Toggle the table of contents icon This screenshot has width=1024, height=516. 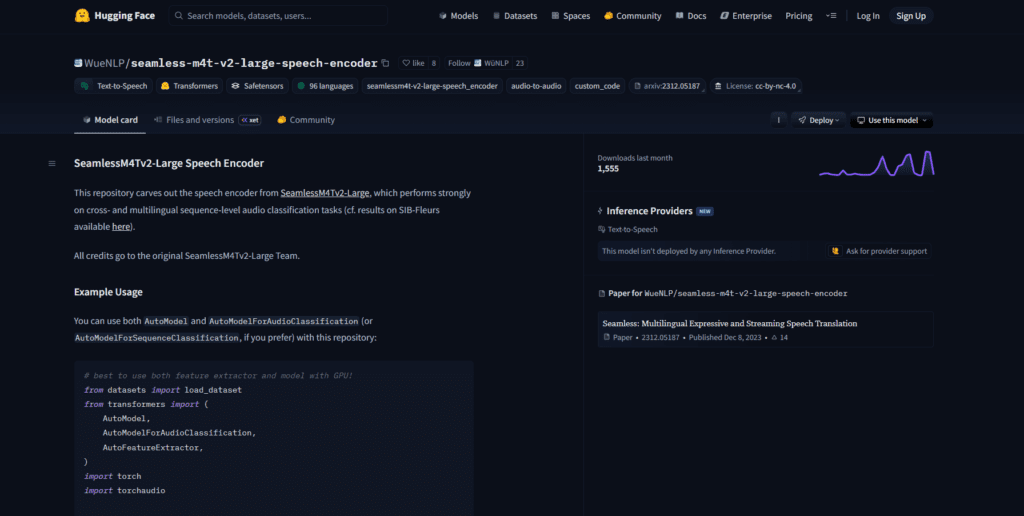[52, 163]
